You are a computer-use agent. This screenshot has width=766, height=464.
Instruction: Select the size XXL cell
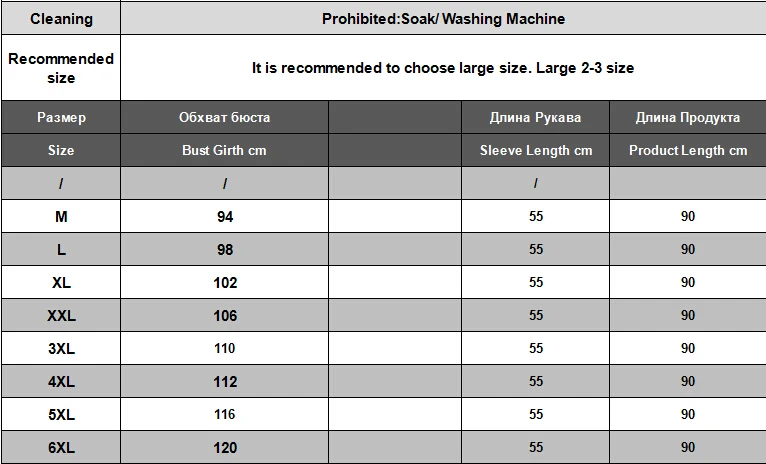click(61, 316)
